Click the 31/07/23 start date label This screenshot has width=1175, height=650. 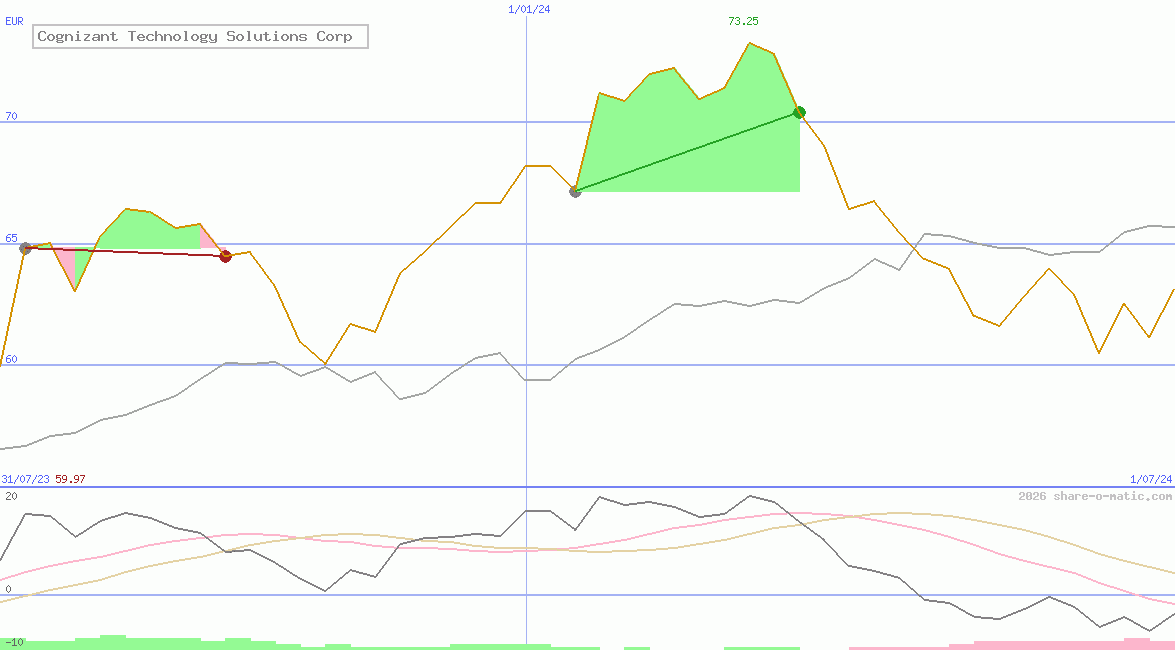point(25,478)
